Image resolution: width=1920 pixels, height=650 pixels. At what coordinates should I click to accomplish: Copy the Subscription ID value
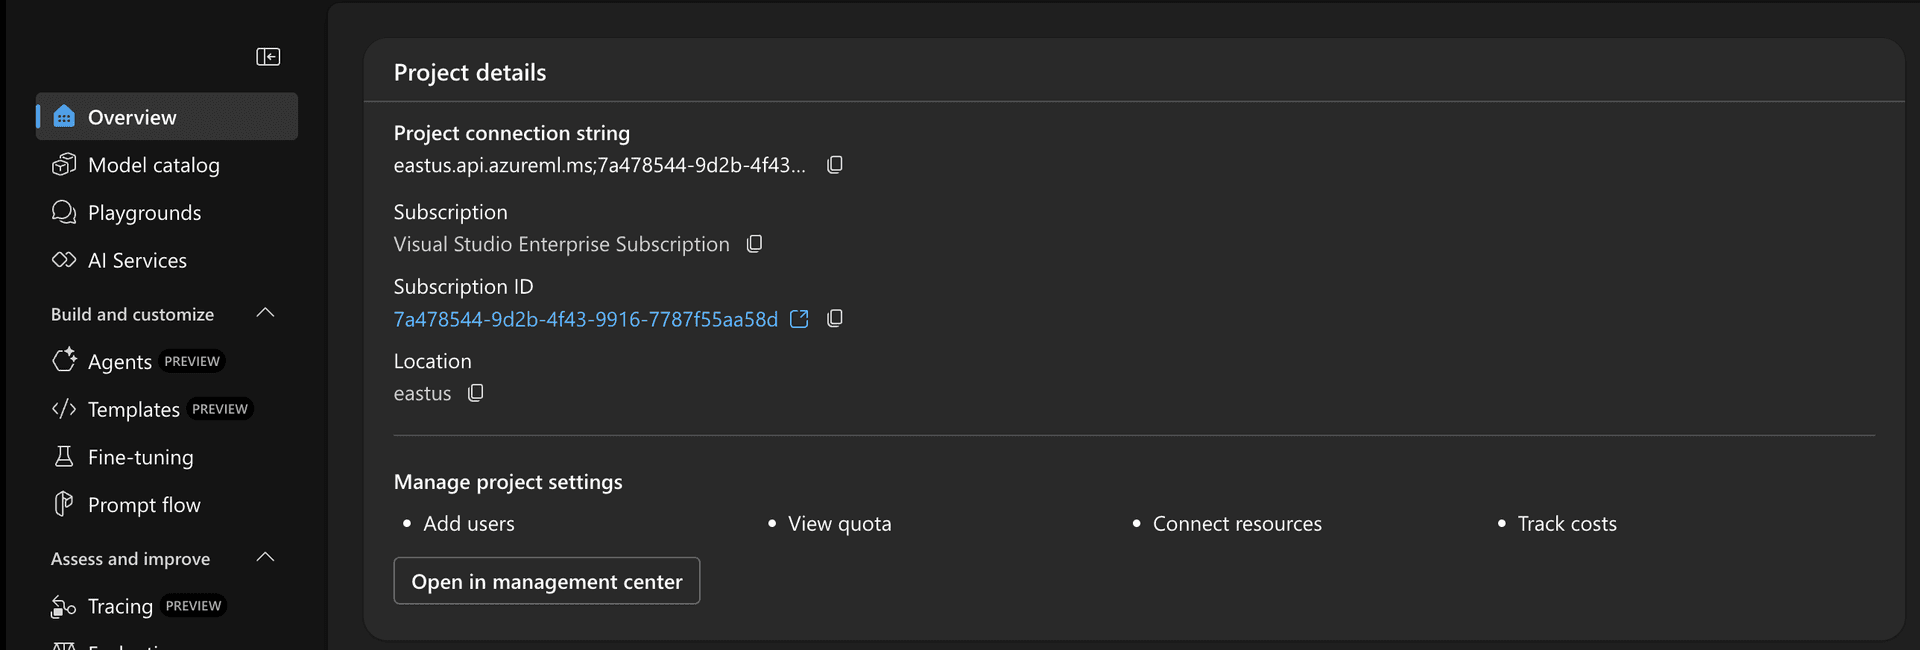[x=835, y=319]
